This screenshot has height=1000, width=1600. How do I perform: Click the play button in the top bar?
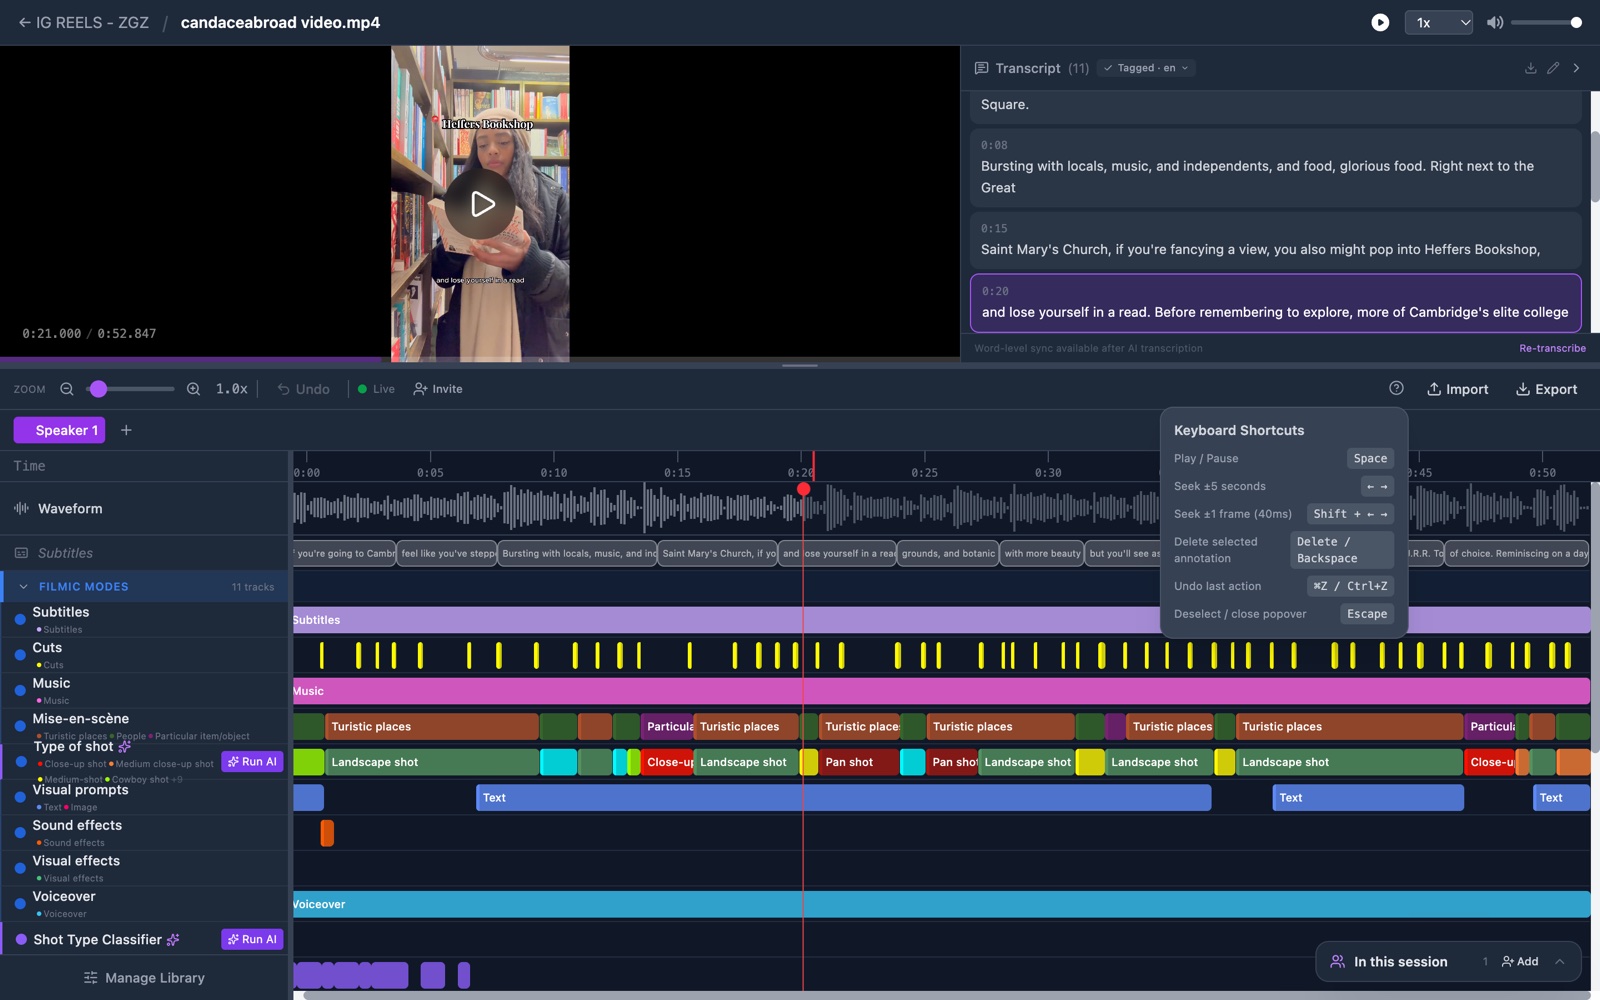click(x=1380, y=22)
